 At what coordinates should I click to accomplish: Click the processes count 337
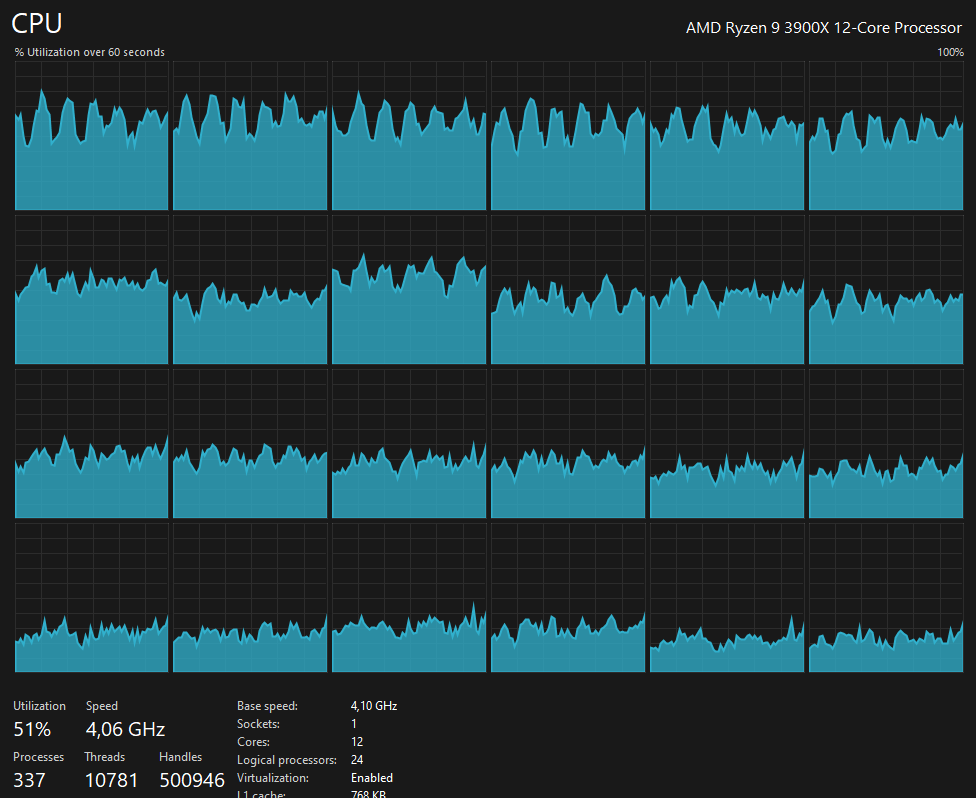(x=29, y=780)
